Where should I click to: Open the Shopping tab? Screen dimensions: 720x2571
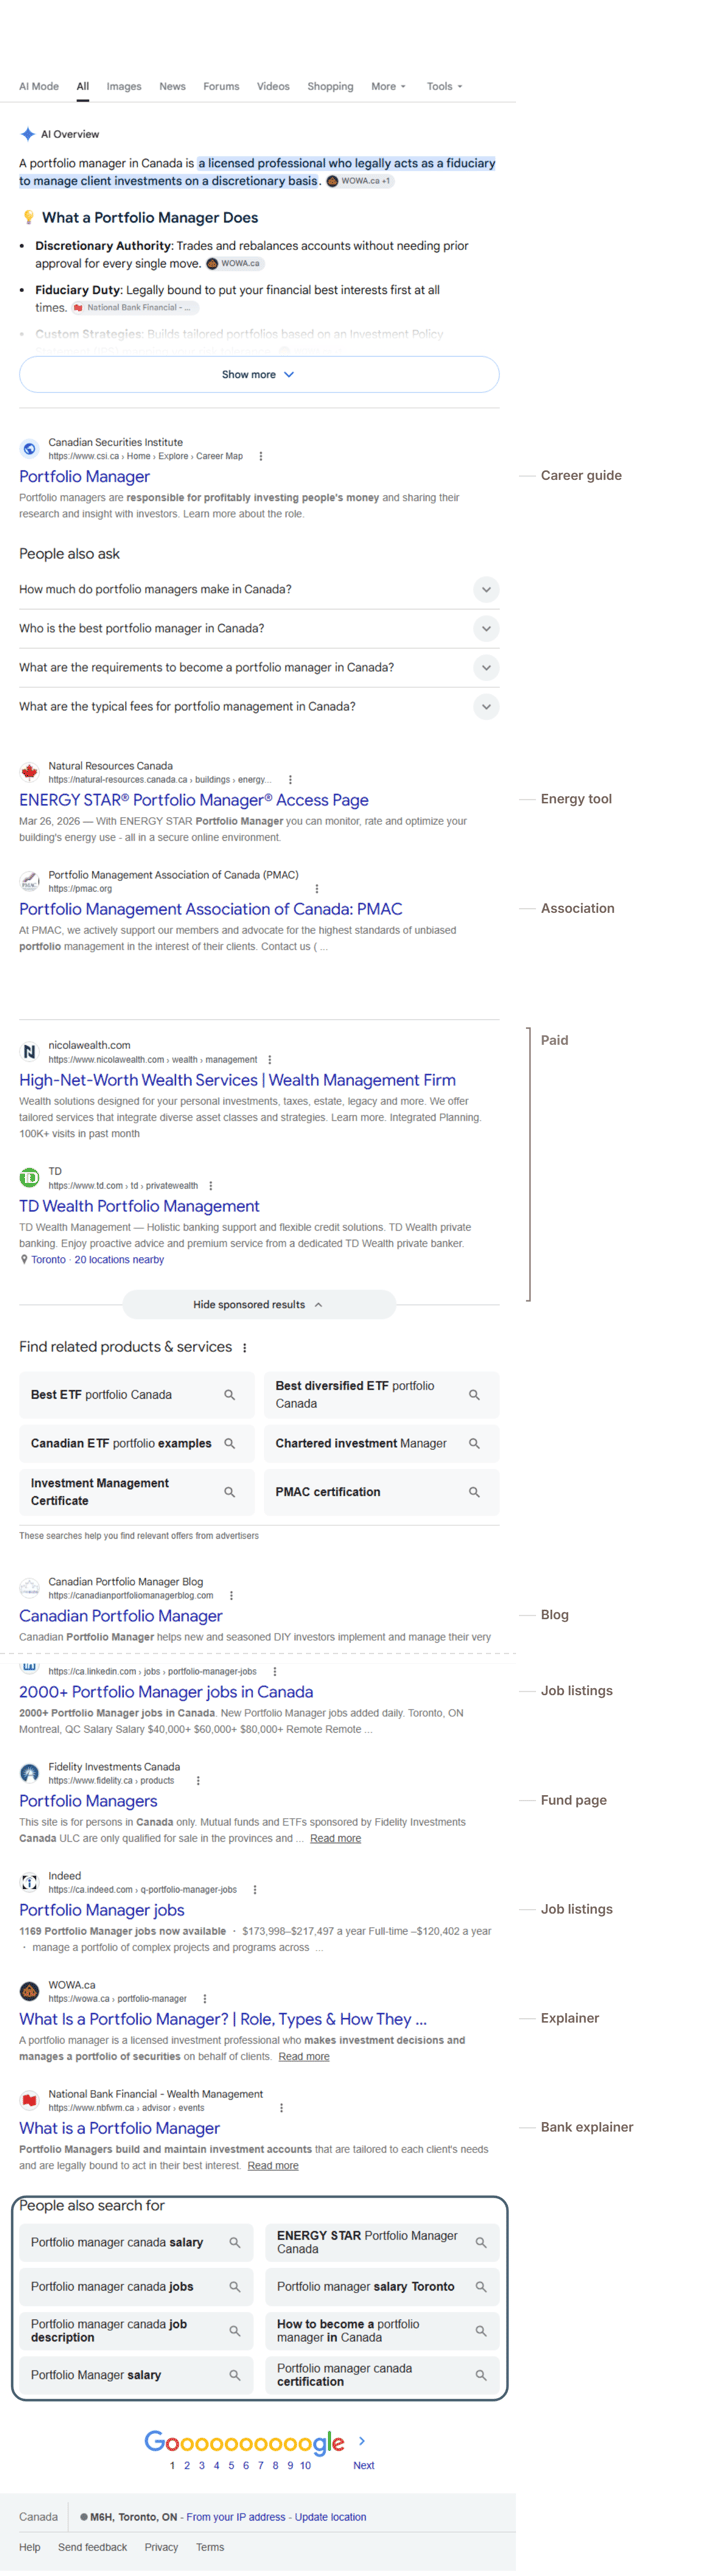[x=330, y=86]
